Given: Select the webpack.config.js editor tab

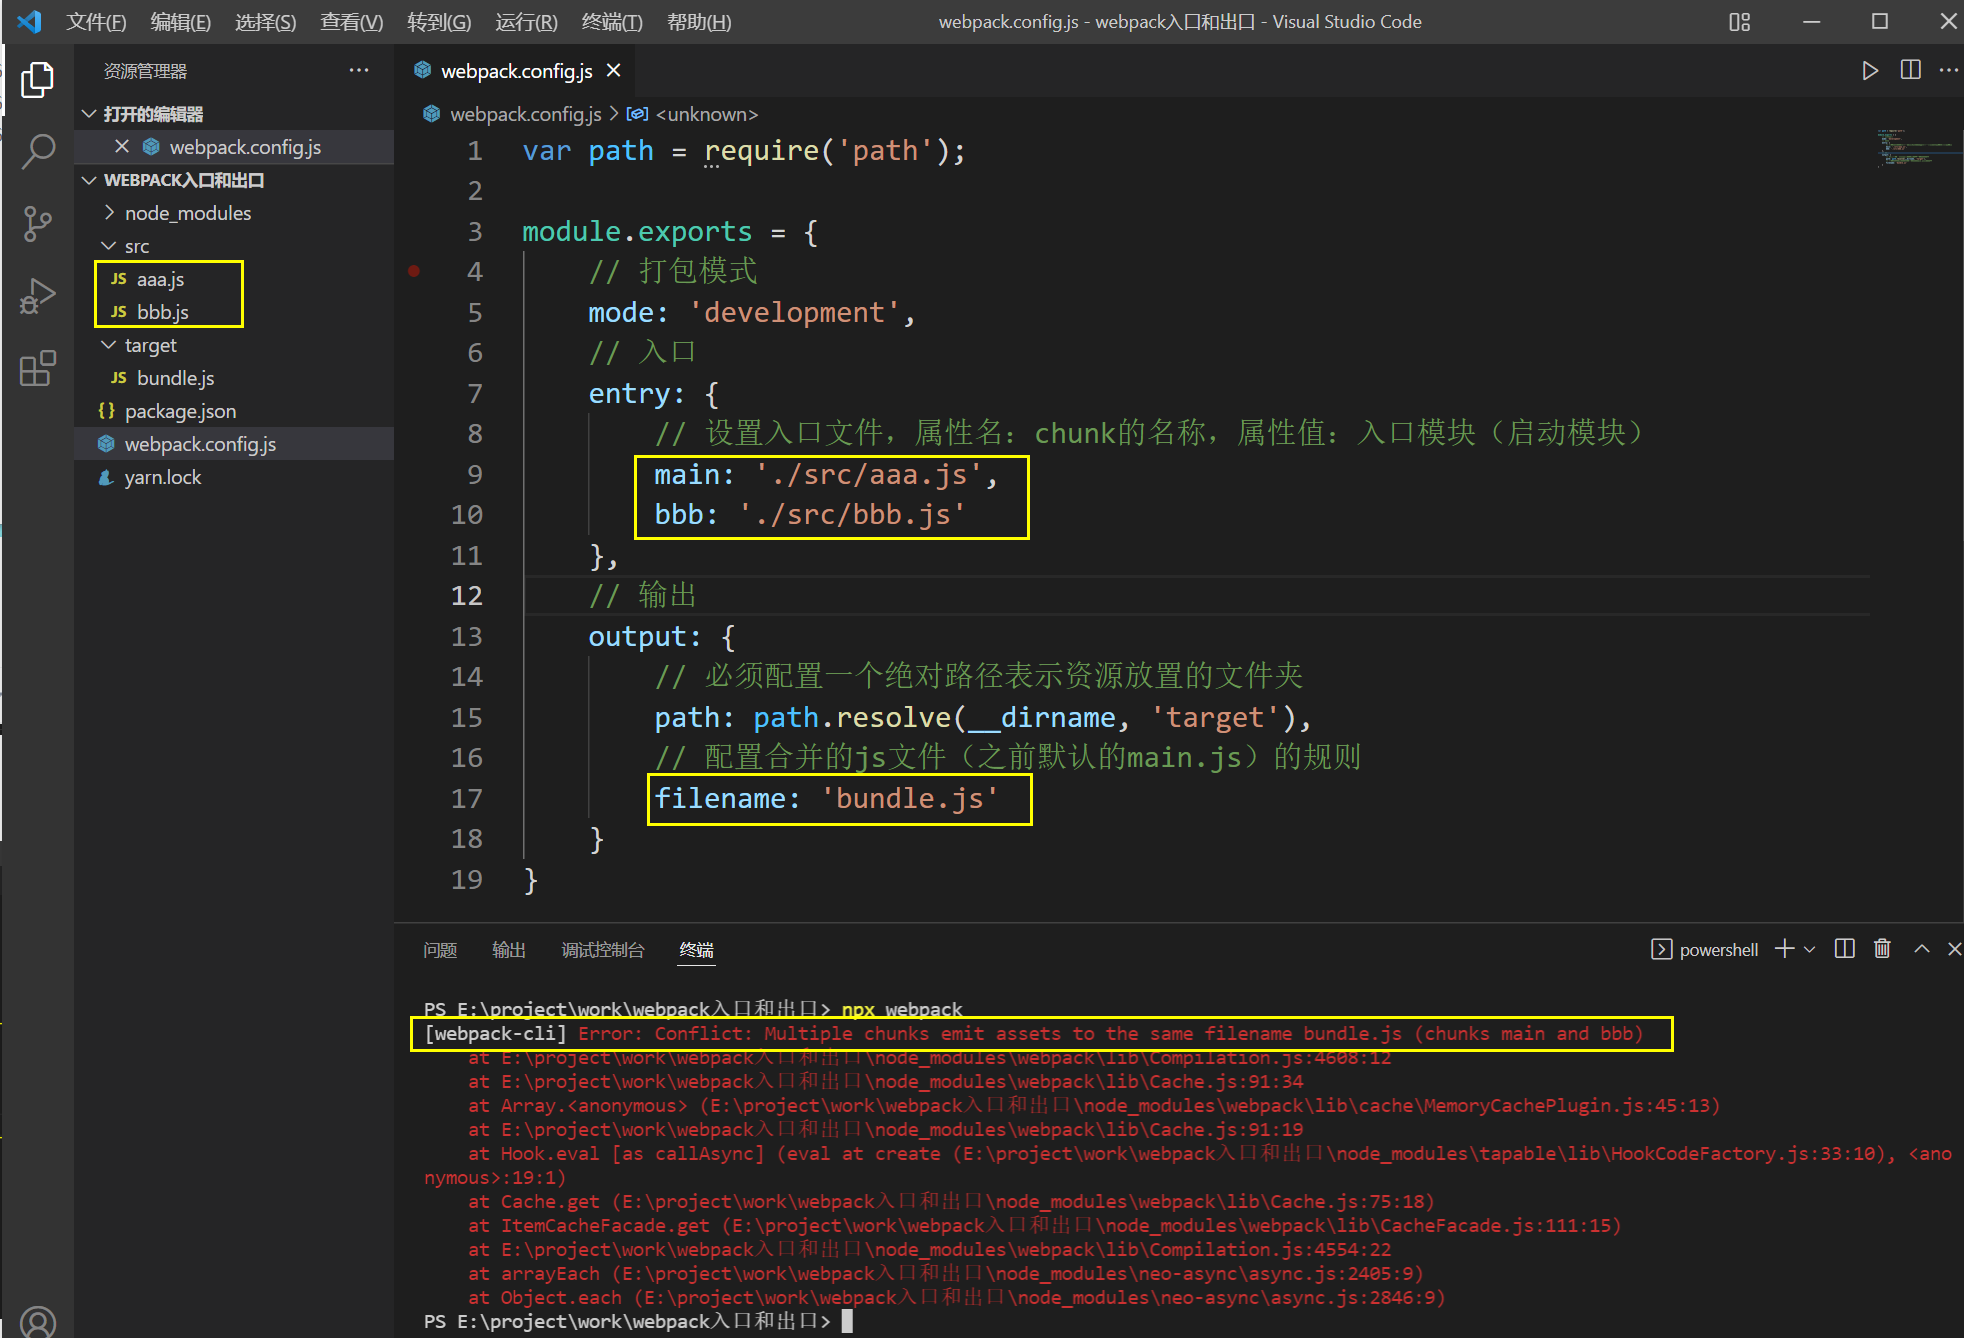Looking at the screenshot, I should (516, 70).
